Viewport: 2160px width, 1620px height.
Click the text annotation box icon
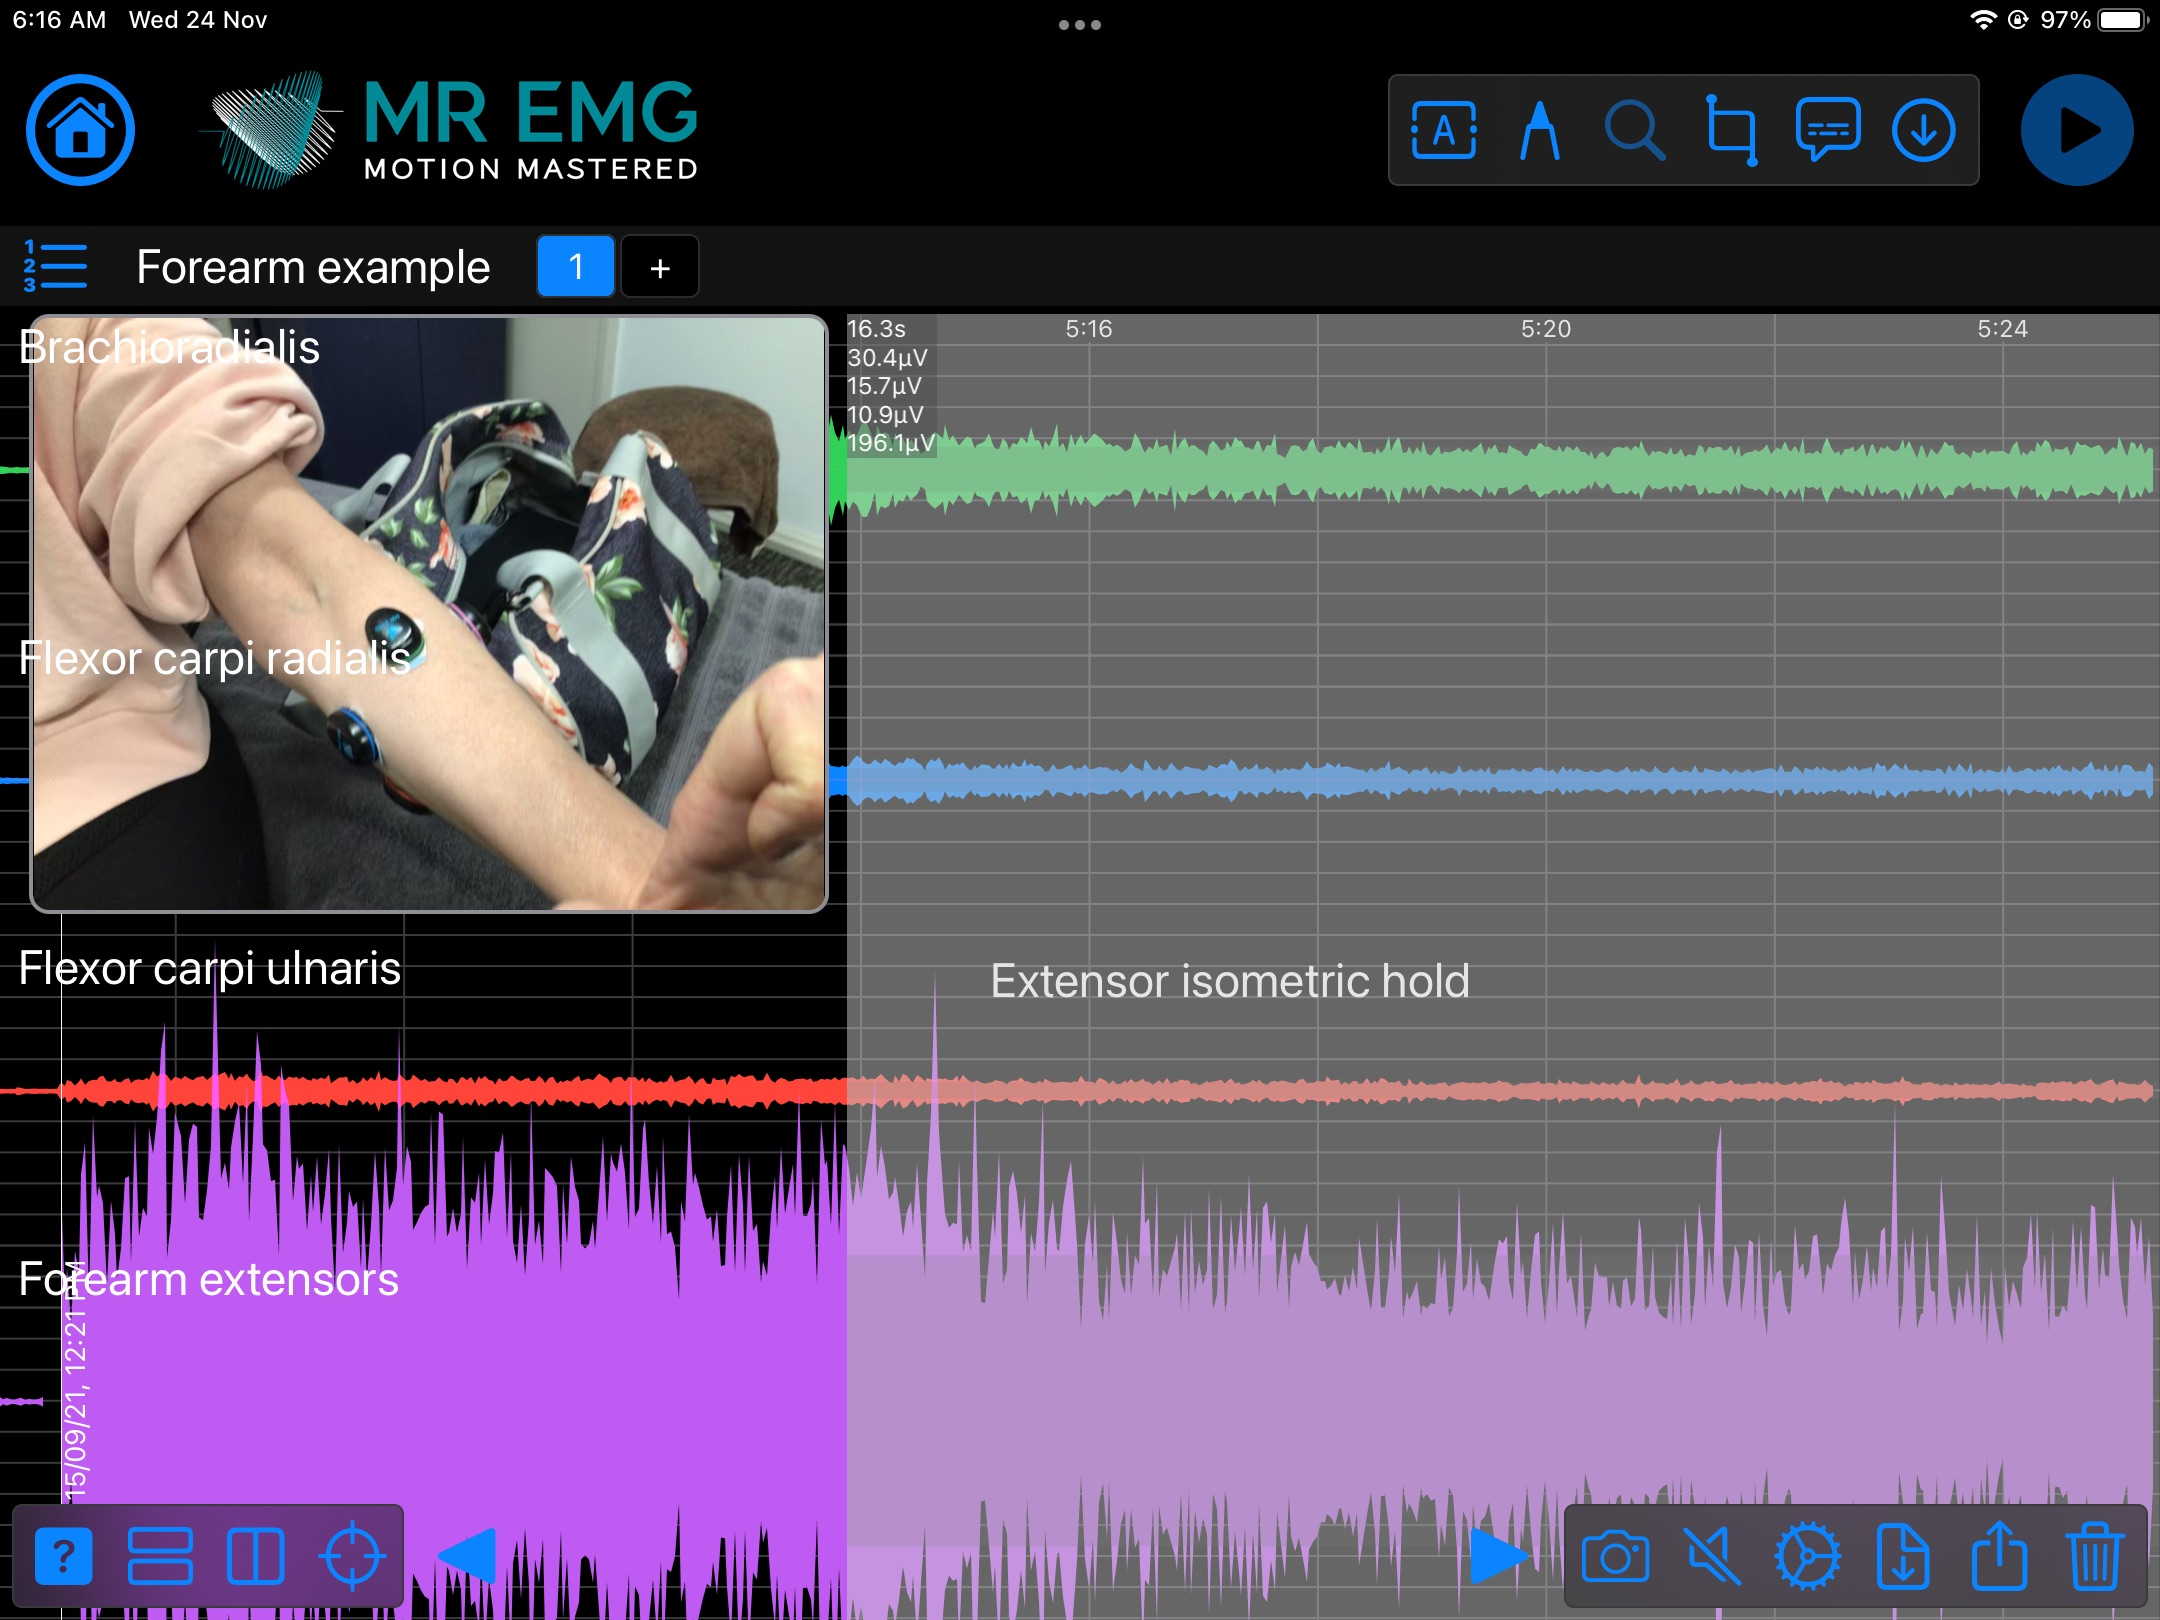(x=1443, y=131)
